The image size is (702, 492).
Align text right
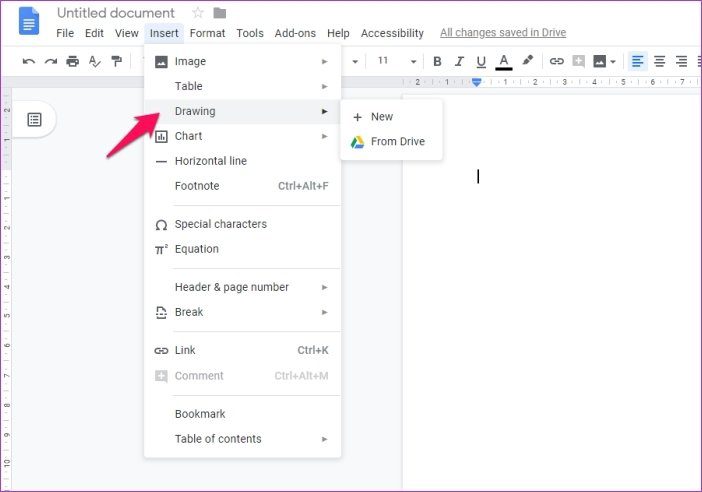tap(681, 61)
